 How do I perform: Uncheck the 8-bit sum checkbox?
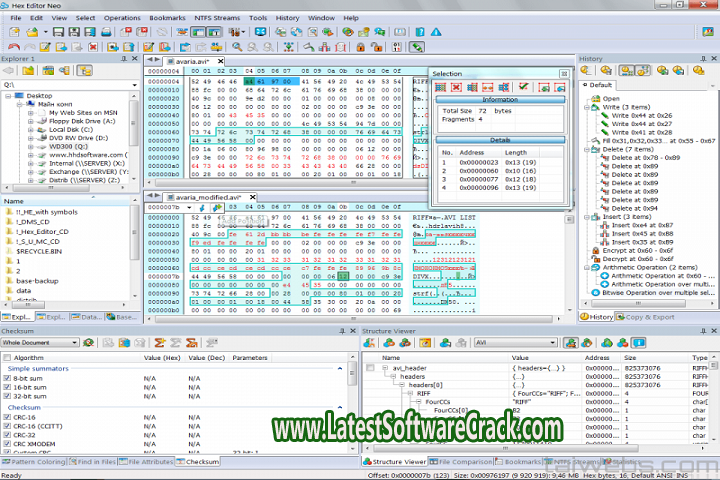pyautogui.click(x=7, y=380)
